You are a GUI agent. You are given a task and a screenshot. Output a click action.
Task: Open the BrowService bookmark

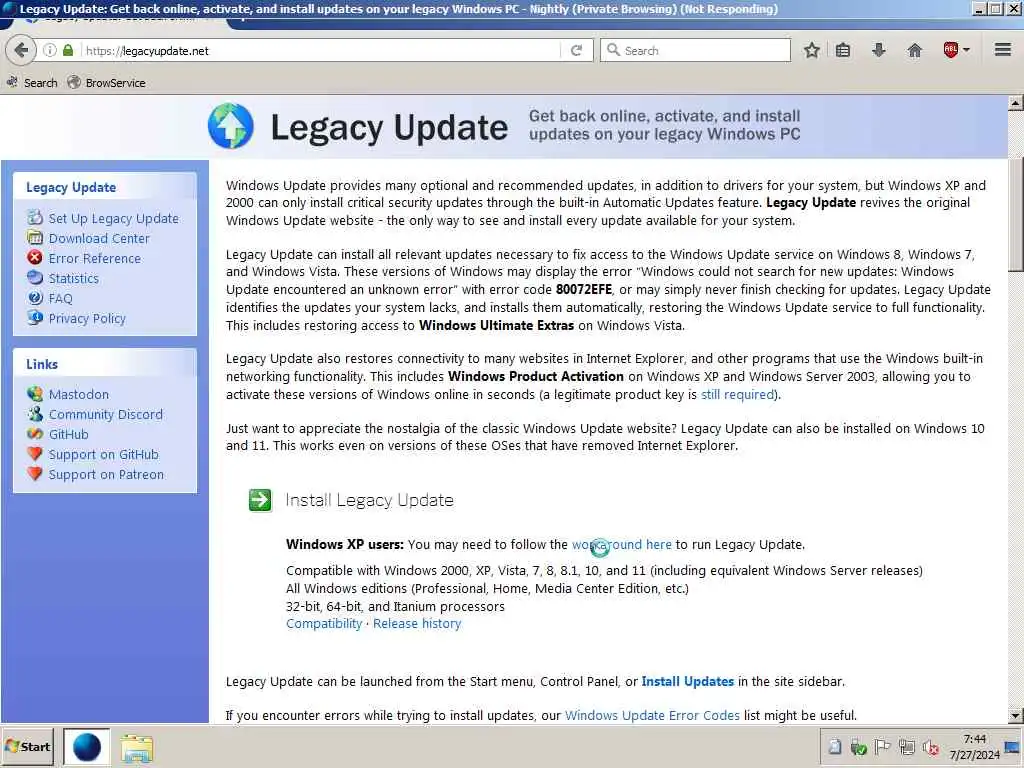pyautogui.click(x=106, y=83)
